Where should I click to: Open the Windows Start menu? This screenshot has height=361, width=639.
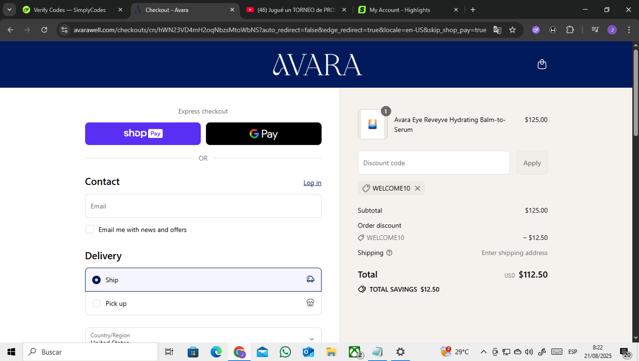pyautogui.click(x=11, y=352)
